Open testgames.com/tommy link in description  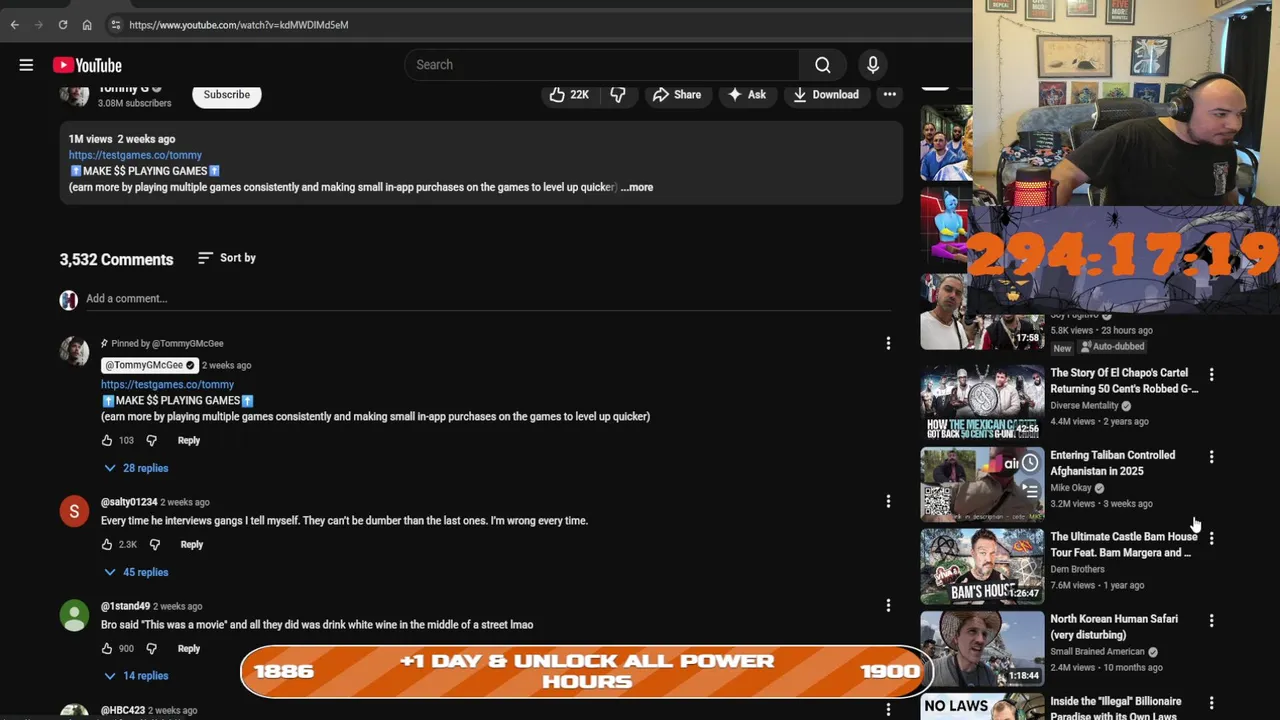[x=135, y=155]
